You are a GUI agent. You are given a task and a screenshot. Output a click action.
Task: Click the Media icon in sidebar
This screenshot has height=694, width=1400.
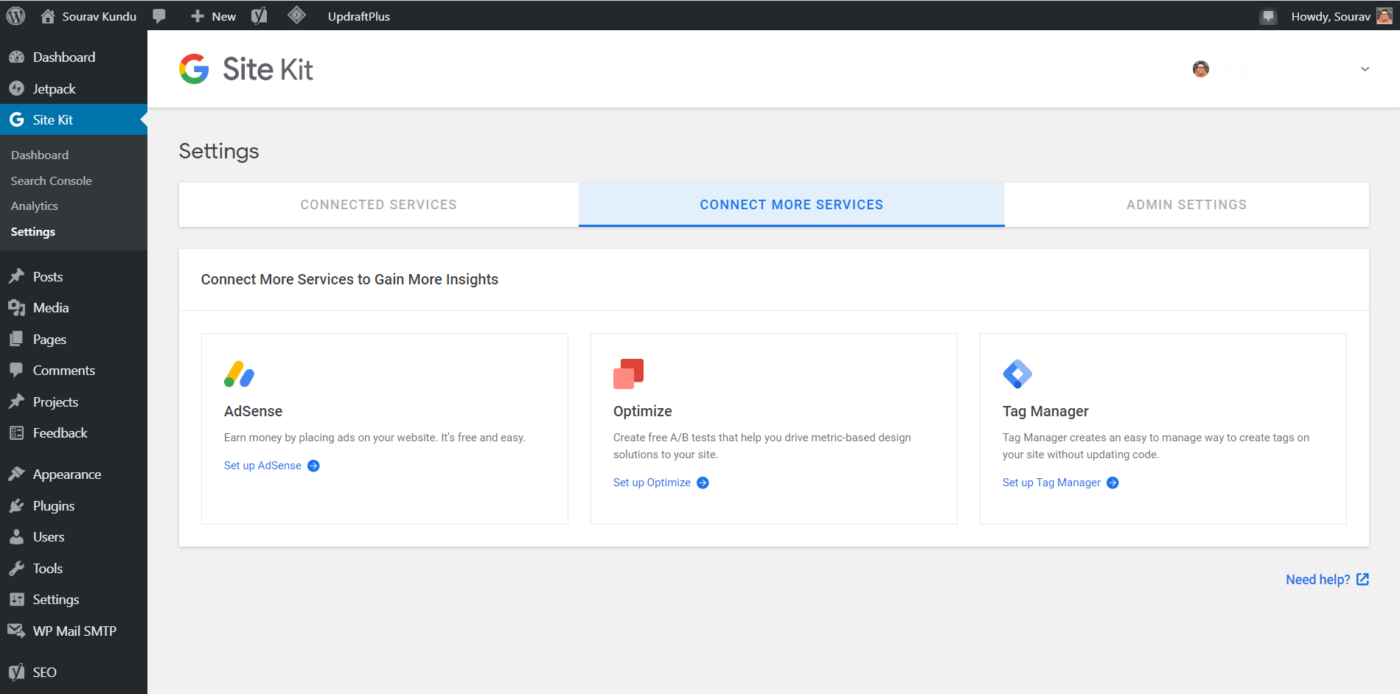point(16,308)
